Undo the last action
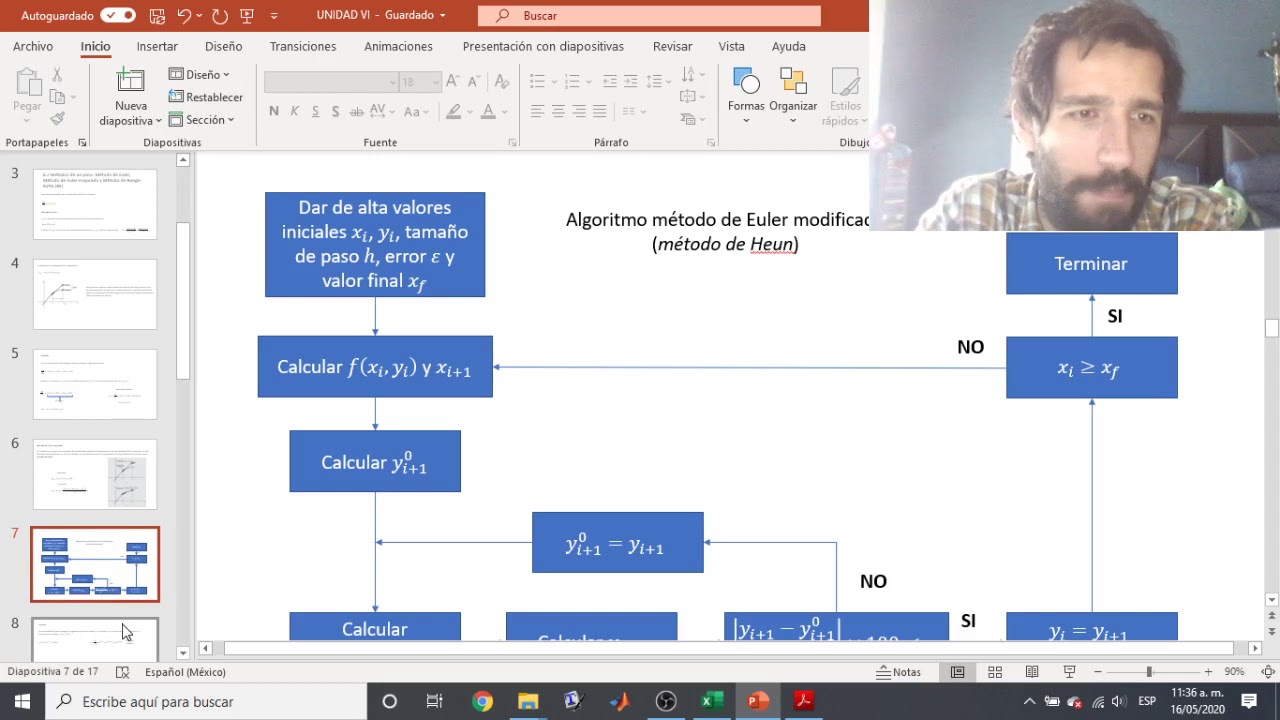Viewport: 1280px width, 720px height. (x=184, y=15)
